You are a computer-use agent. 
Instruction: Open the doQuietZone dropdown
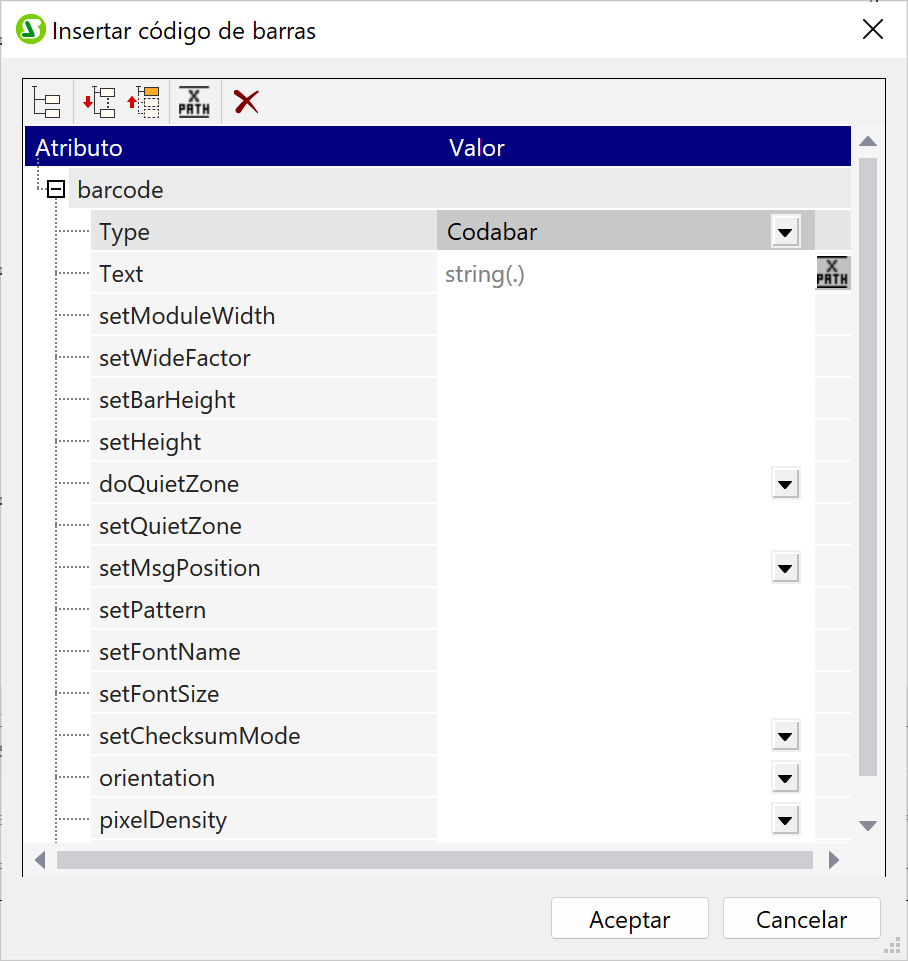coord(785,484)
